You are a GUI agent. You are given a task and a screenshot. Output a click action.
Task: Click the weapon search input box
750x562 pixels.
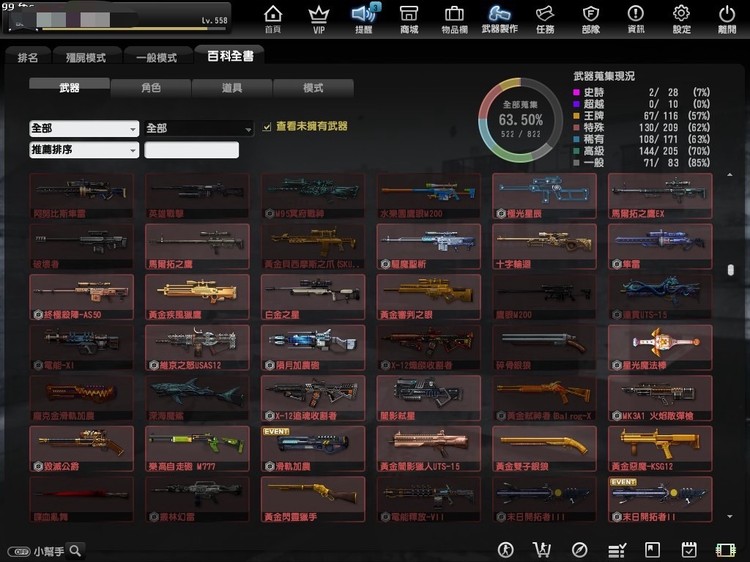pos(191,150)
